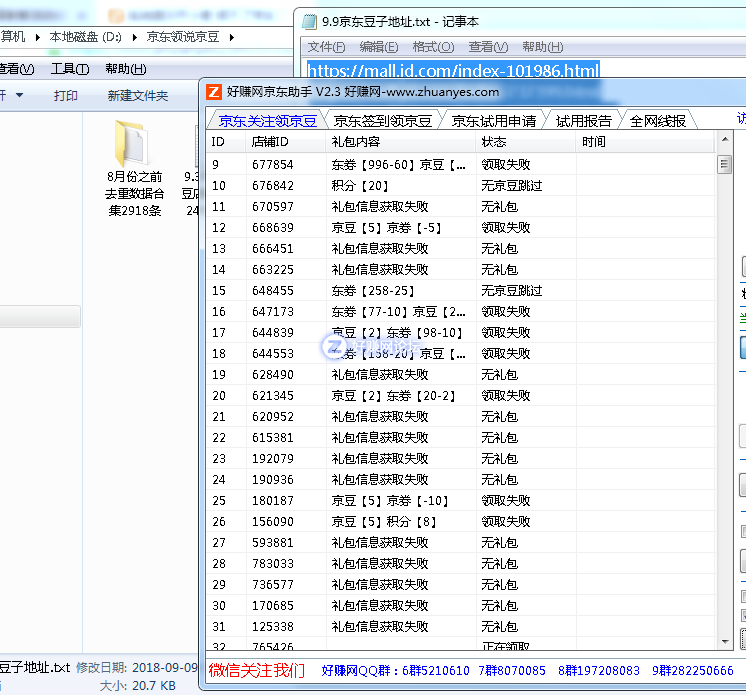Screen dimensions: 746x695
Task: Click the 7群8070085 QQ group text
Action: [x=512, y=671]
